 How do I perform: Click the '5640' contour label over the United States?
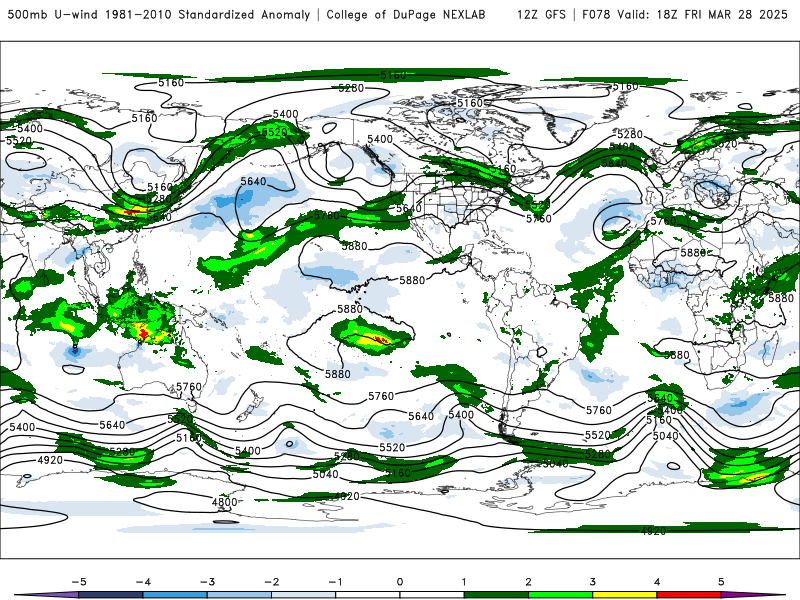point(409,208)
